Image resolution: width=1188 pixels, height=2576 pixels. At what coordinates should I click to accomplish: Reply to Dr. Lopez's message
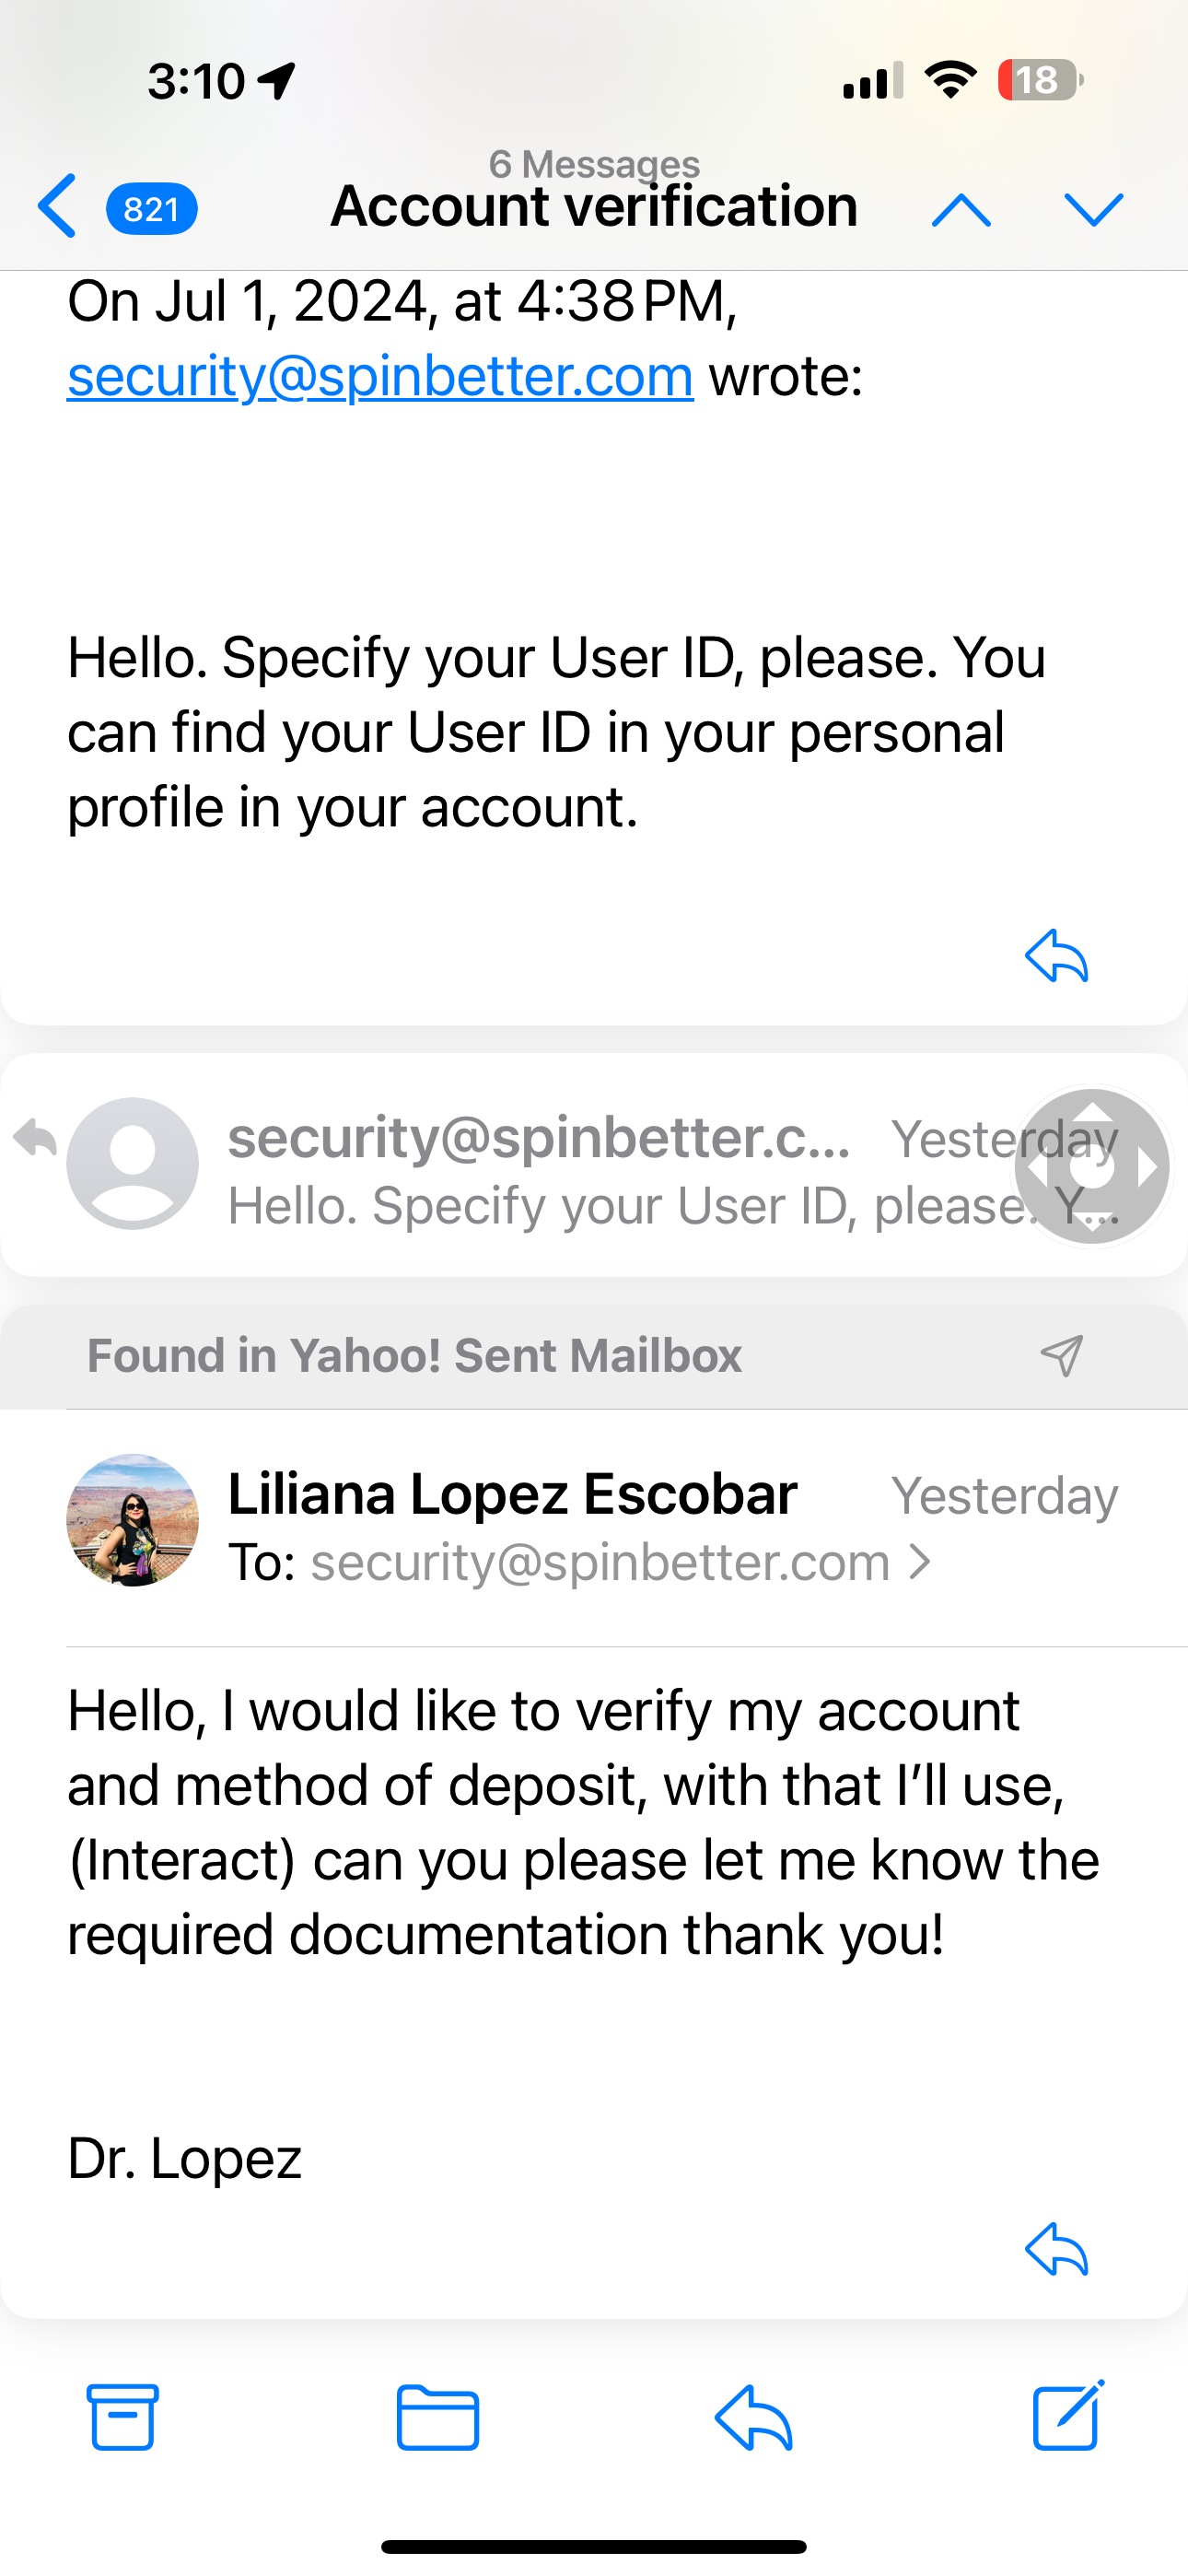click(1056, 2250)
